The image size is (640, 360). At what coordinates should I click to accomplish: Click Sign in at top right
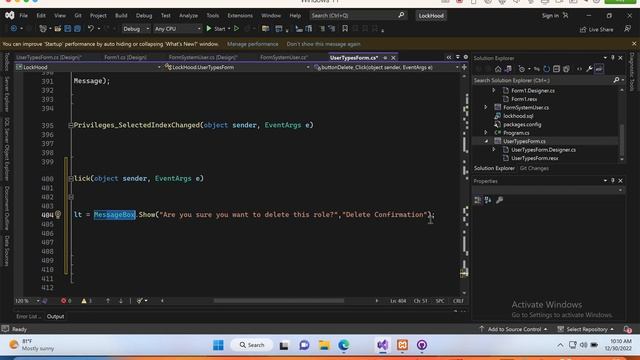555,16
